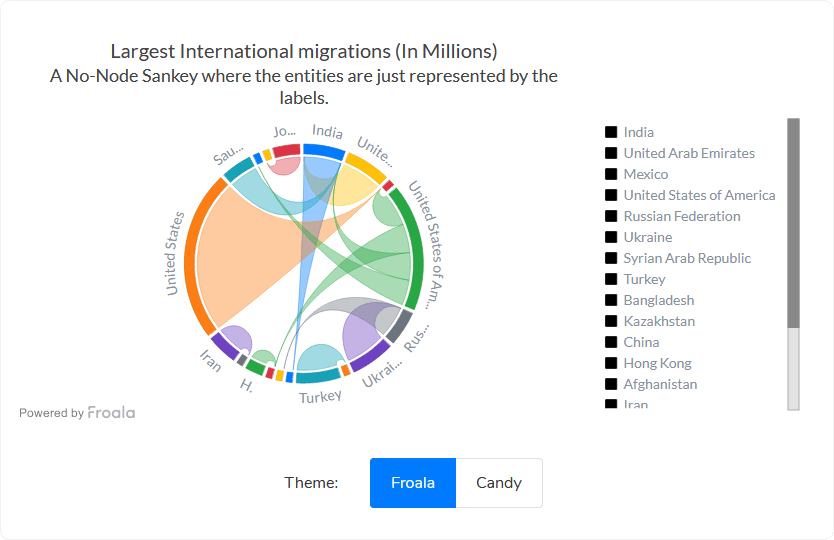Click the legend marker for Ukraine
This screenshot has height=540, width=834.
pos(610,237)
